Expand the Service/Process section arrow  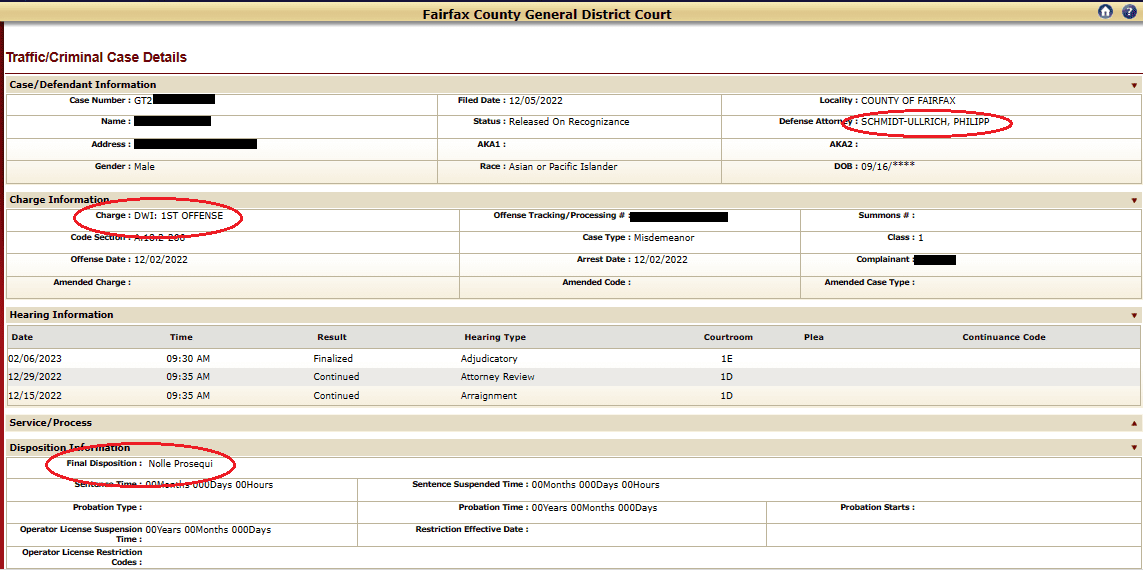click(1134, 424)
